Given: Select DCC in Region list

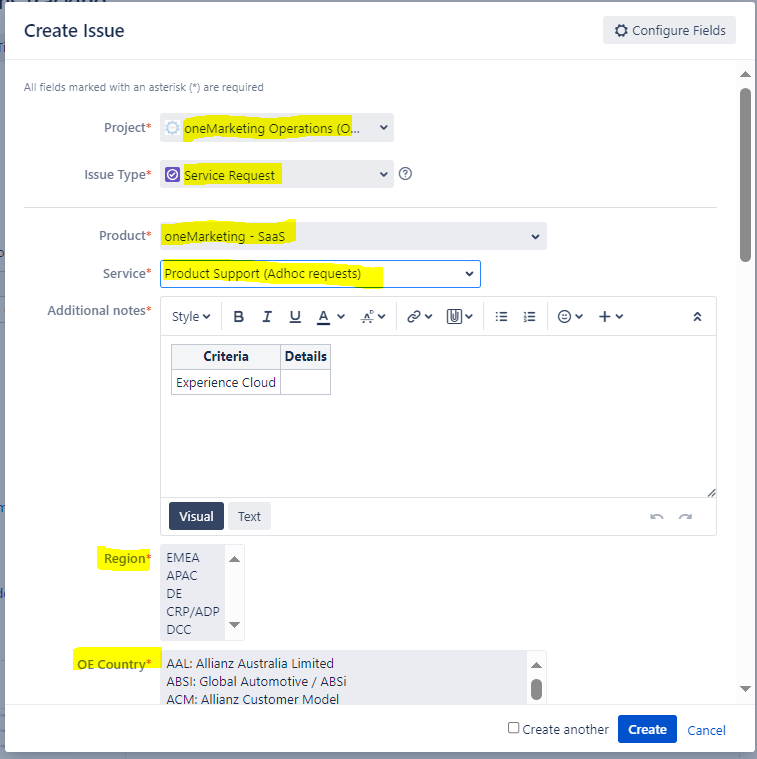Looking at the screenshot, I should (179, 629).
